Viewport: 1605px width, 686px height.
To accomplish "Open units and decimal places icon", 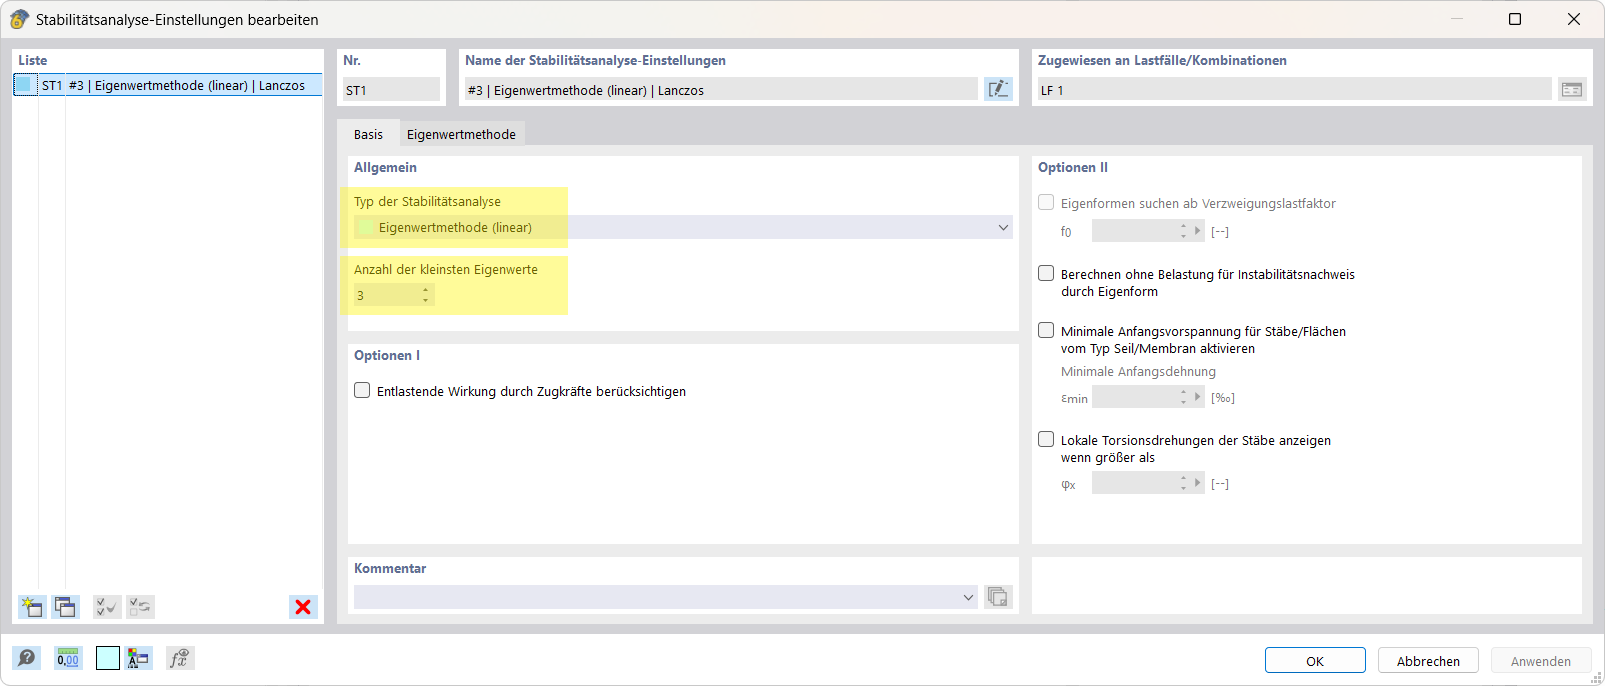I will coord(68,658).
